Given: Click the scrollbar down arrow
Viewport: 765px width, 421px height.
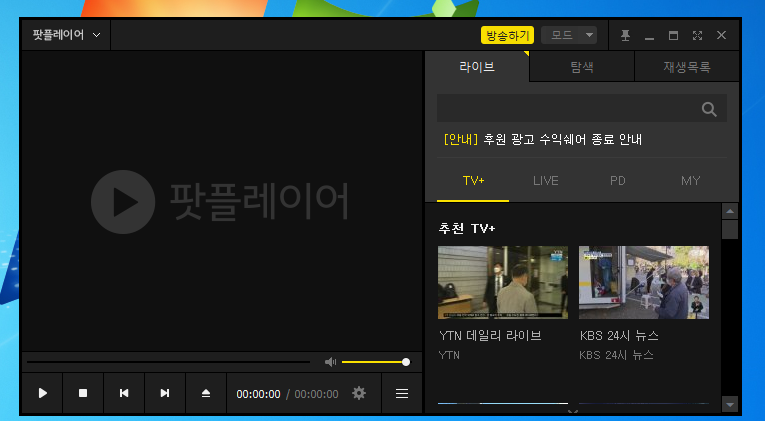Looking at the screenshot, I should (730, 404).
